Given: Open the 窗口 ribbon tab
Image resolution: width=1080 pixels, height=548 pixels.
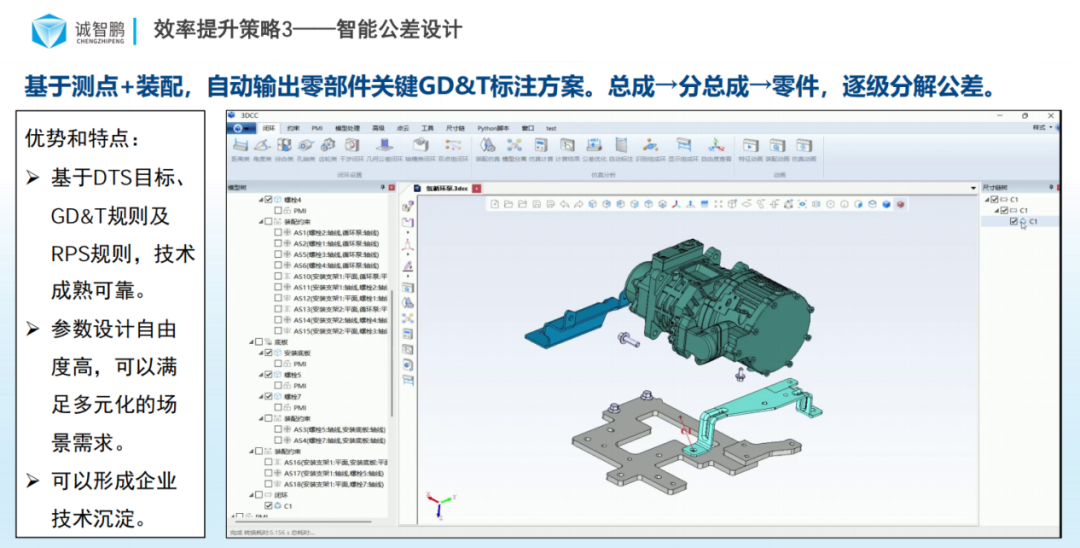Looking at the screenshot, I should (x=528, y=128).
